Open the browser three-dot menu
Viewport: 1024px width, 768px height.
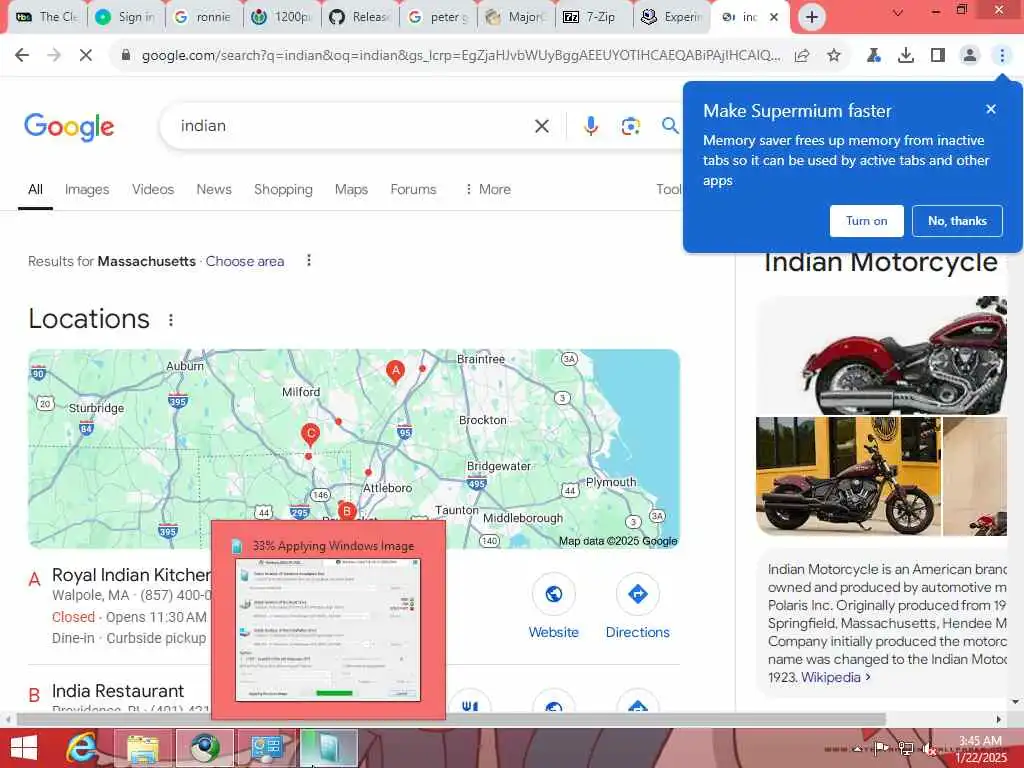[x=1002, y=56]
